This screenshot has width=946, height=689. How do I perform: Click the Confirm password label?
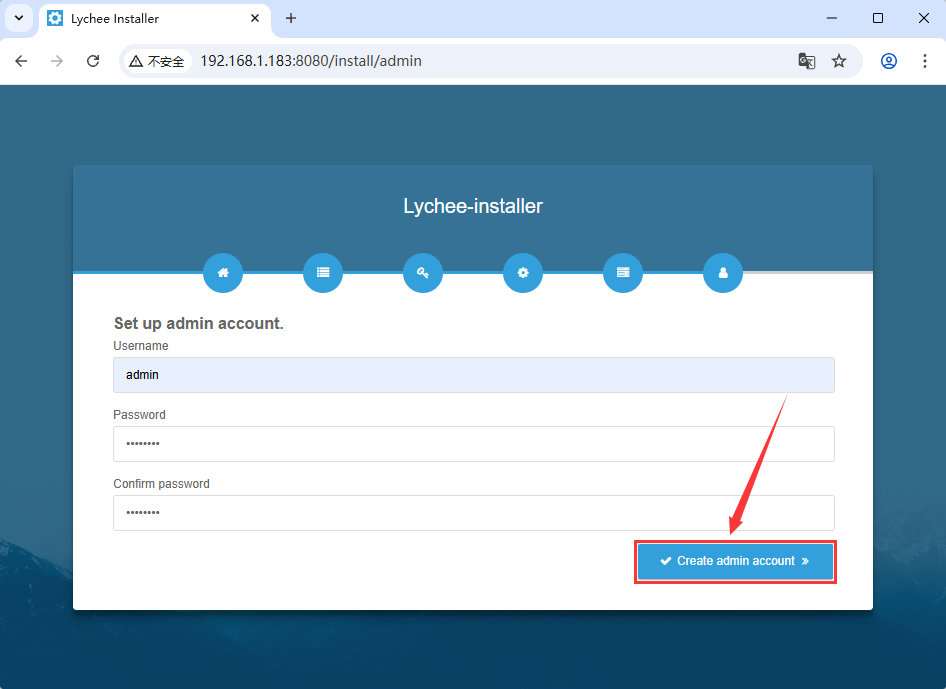tap(161, 484)
